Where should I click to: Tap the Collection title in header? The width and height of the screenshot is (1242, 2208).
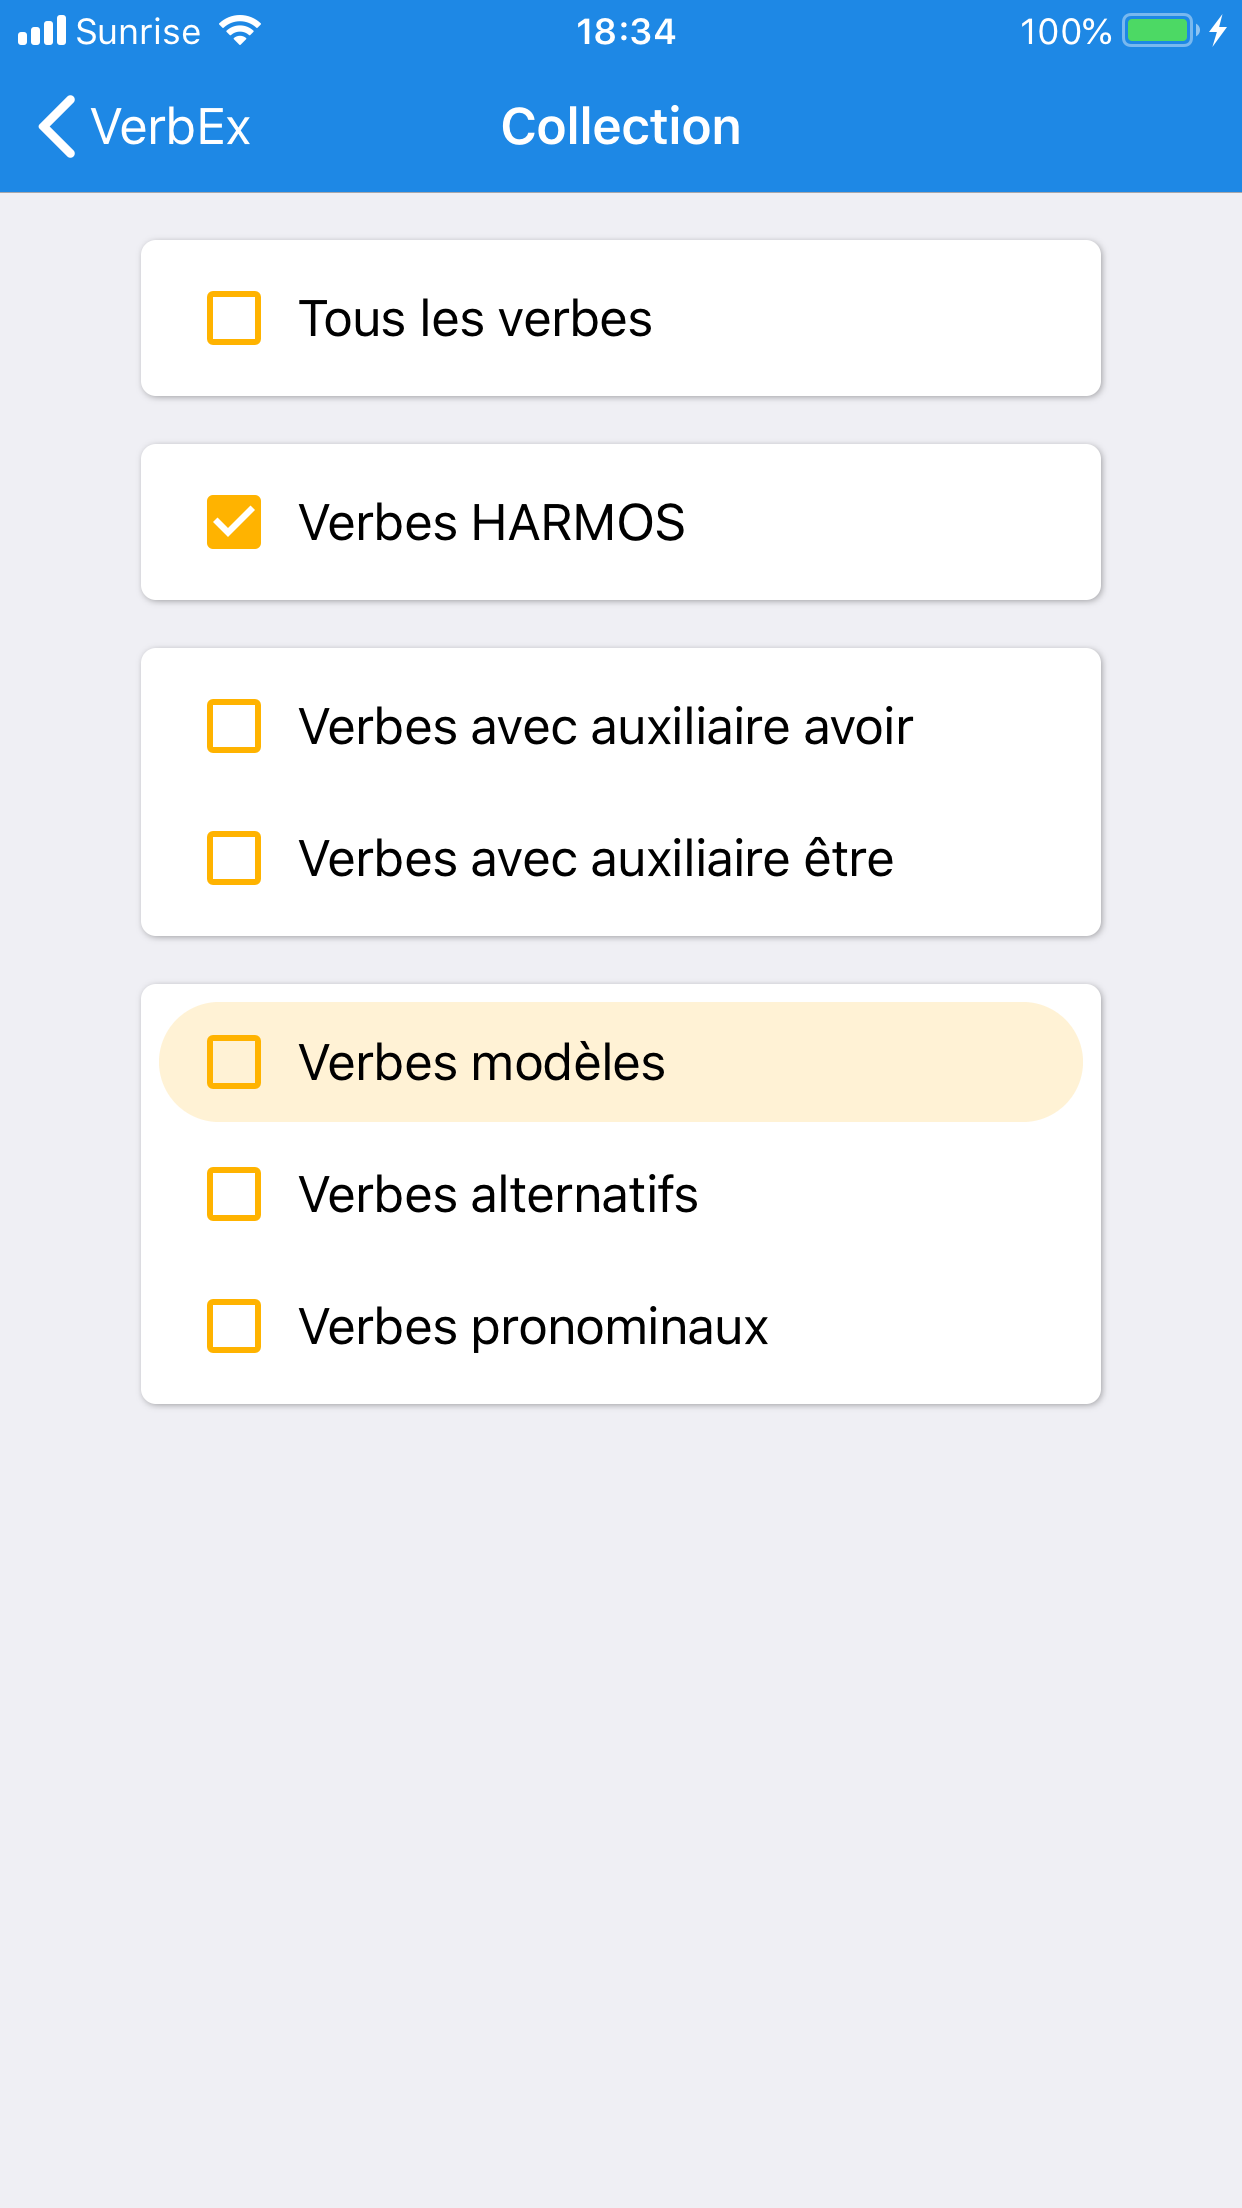point(621,127)
